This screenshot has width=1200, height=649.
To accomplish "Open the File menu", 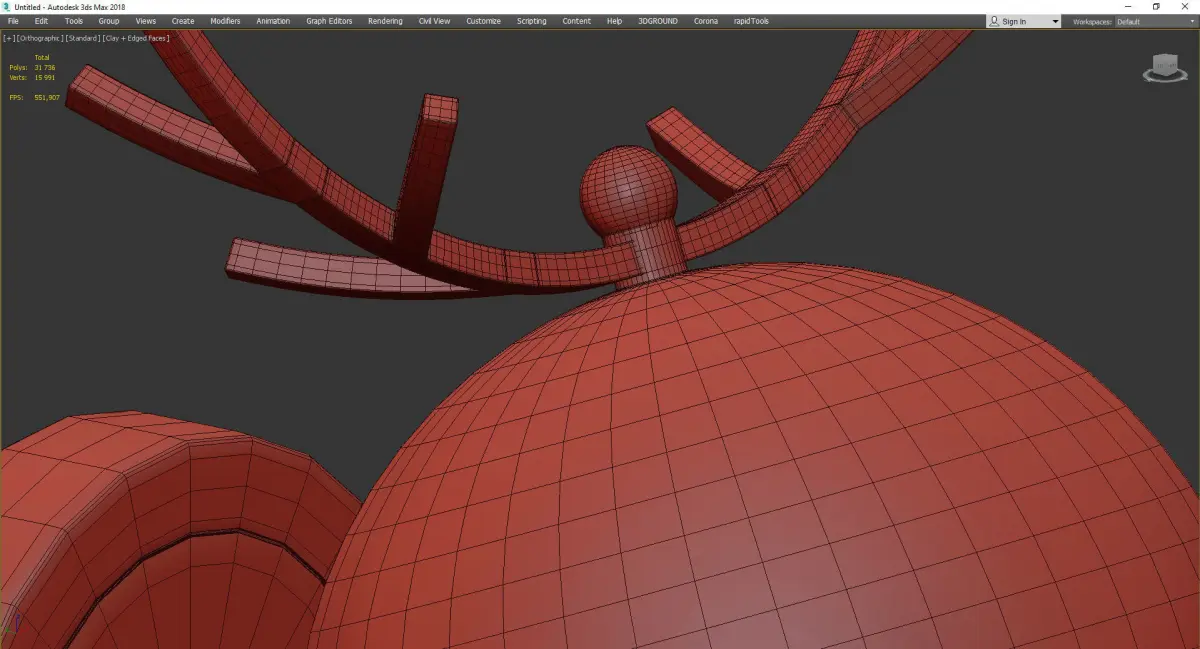I will click(x=13, y=21).
